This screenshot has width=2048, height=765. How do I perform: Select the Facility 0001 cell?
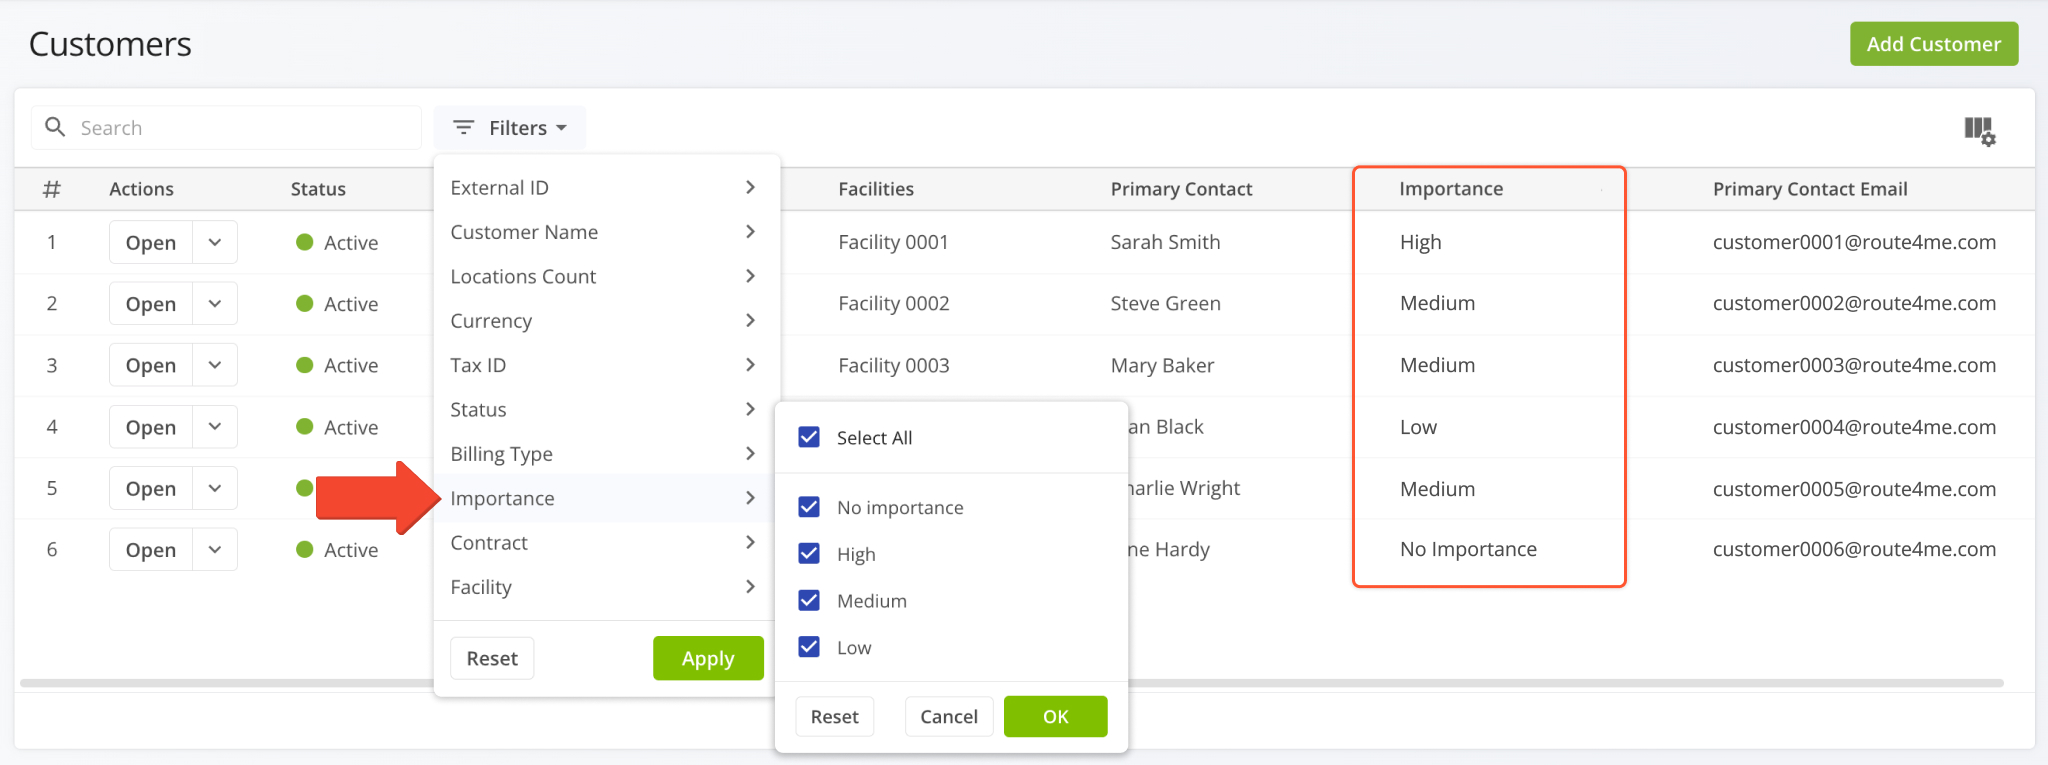coord(893,242)
